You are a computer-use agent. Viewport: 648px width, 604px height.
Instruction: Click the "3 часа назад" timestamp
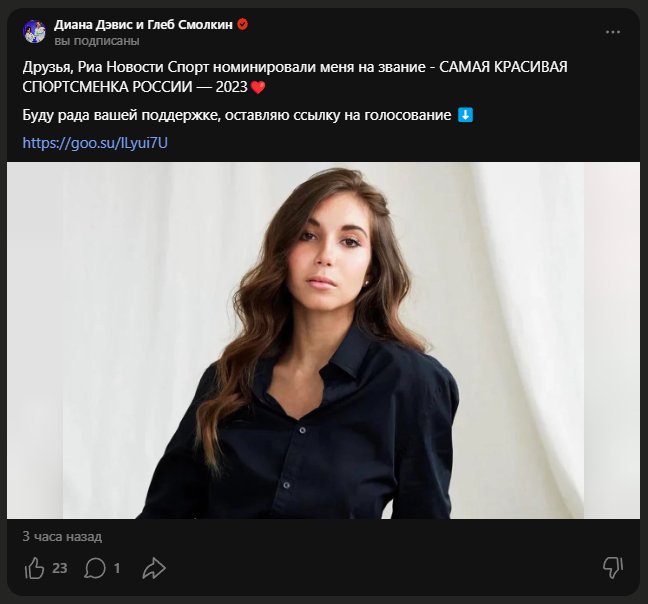pyautogui.click(x=62, y=537)
